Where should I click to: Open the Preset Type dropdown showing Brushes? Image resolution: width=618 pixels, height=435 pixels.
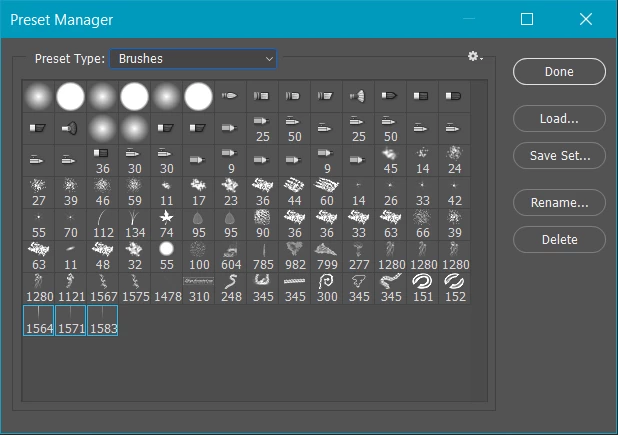coord(193,59)
